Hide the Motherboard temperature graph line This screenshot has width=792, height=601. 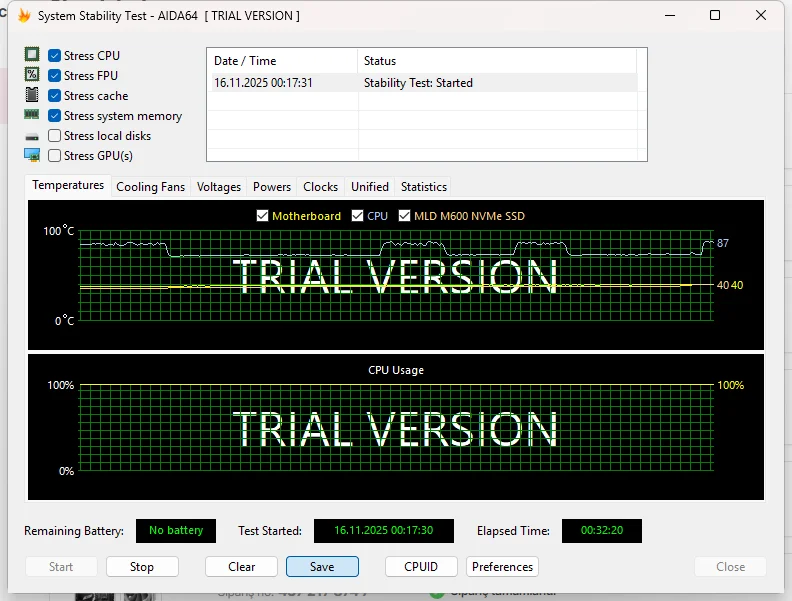[262, 216]
